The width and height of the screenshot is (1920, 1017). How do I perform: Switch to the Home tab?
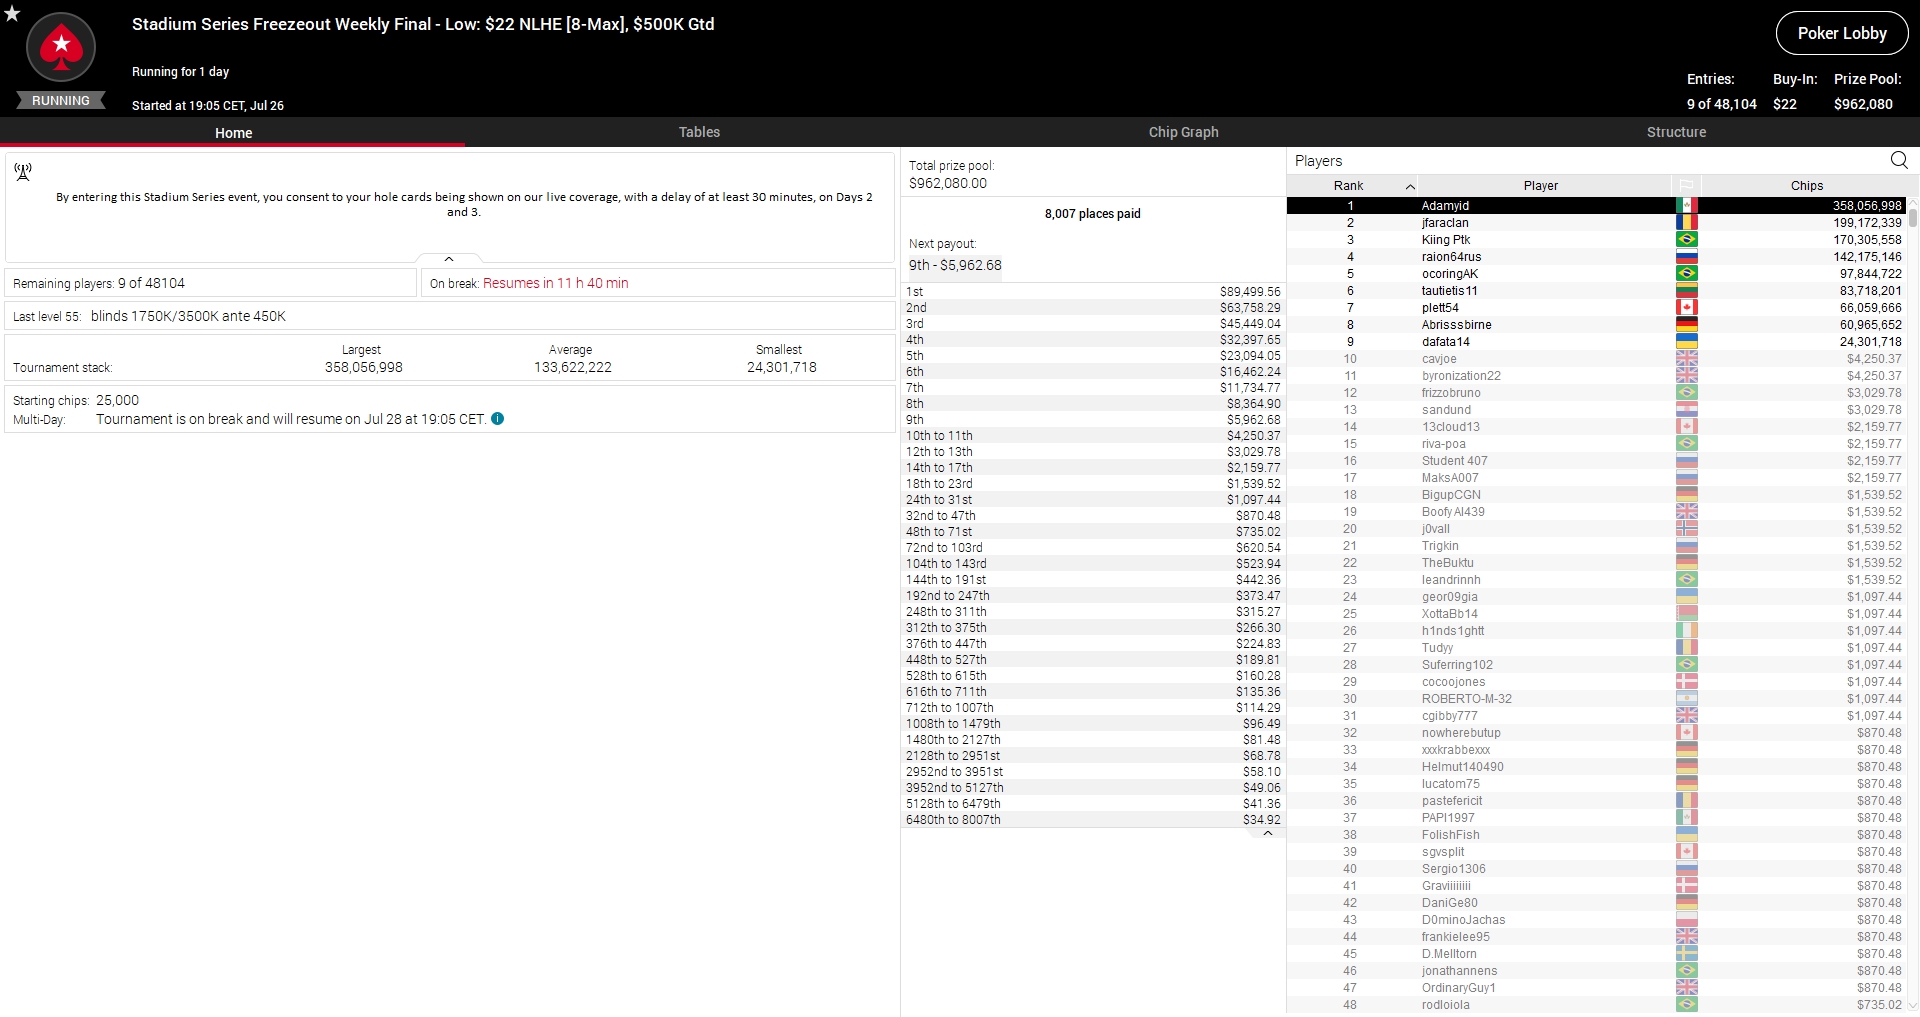233,132
